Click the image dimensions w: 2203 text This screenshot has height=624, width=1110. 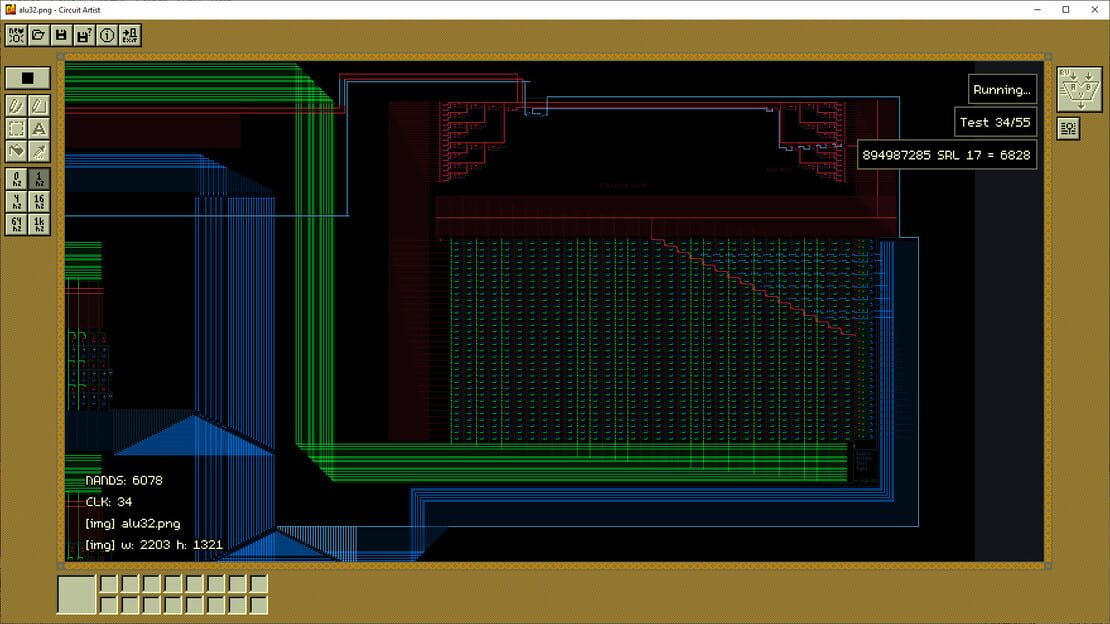click(154, 545)
